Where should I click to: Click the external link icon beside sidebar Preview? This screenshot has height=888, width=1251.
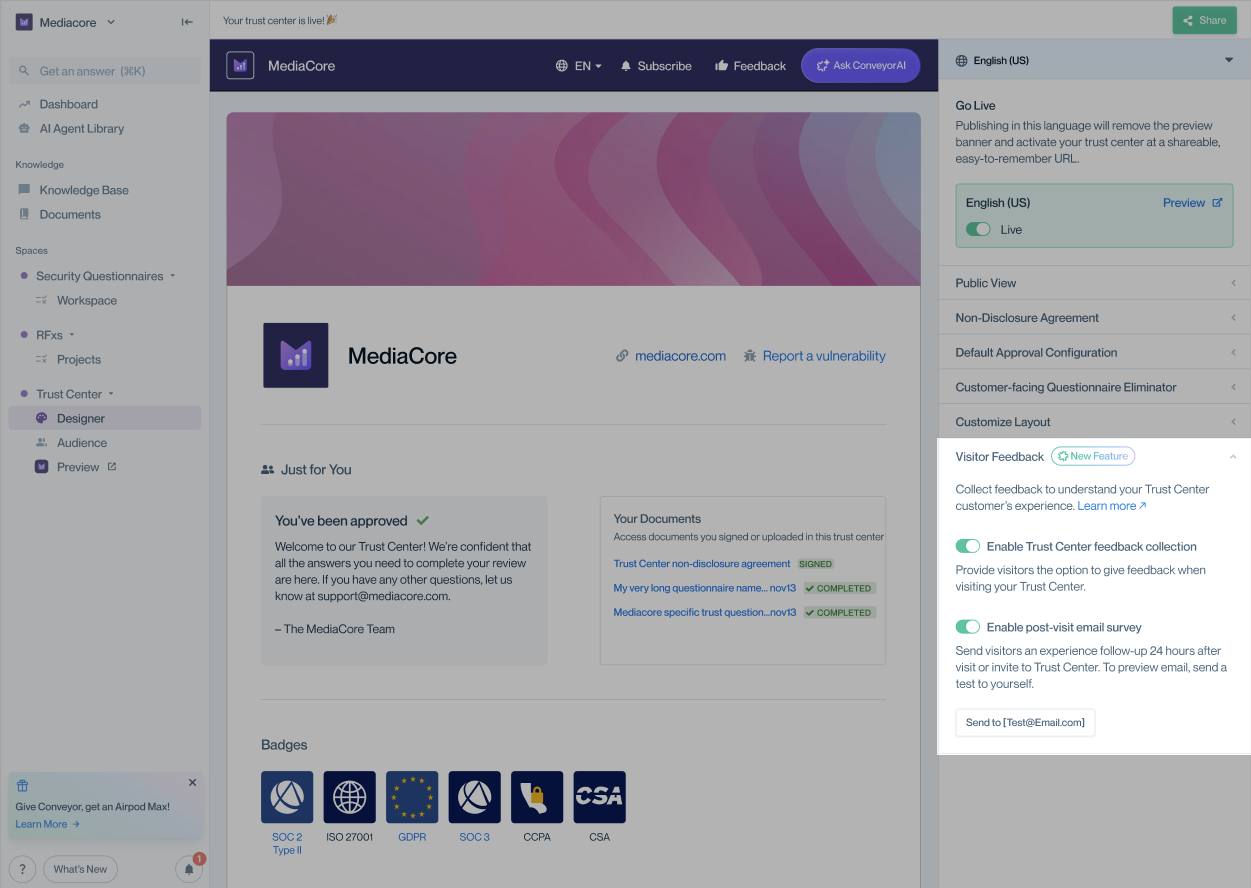click(x=112, y=467)
